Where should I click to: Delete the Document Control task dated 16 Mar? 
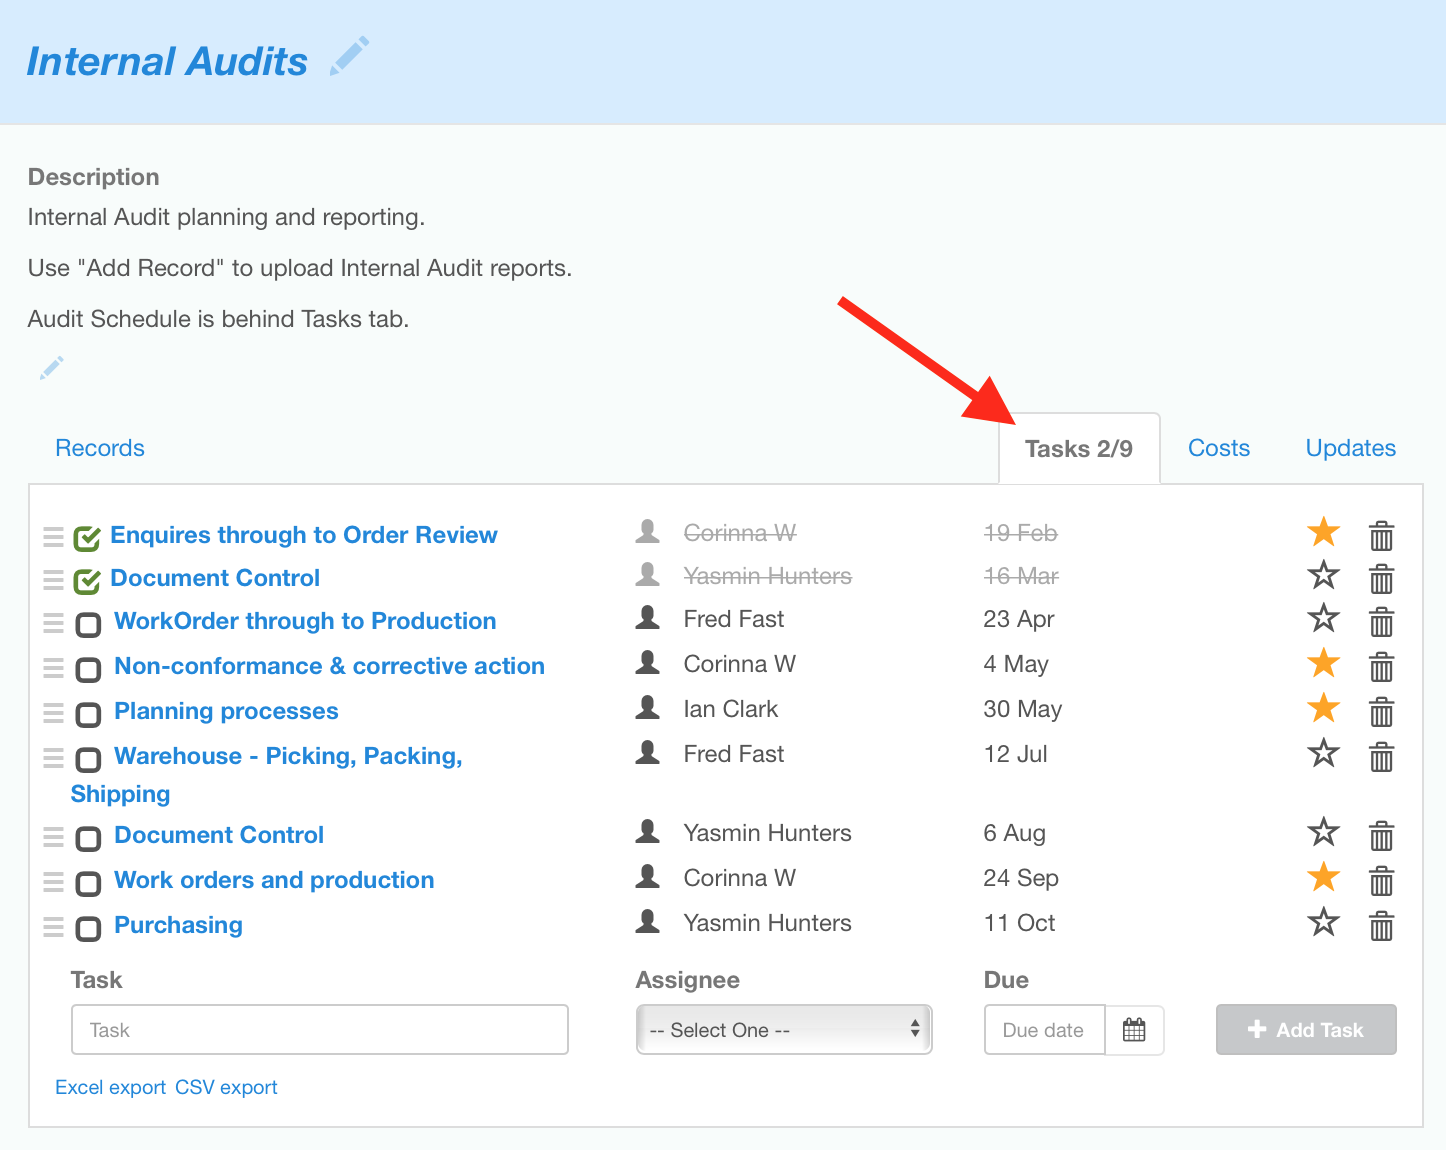tap(1381, 579)
